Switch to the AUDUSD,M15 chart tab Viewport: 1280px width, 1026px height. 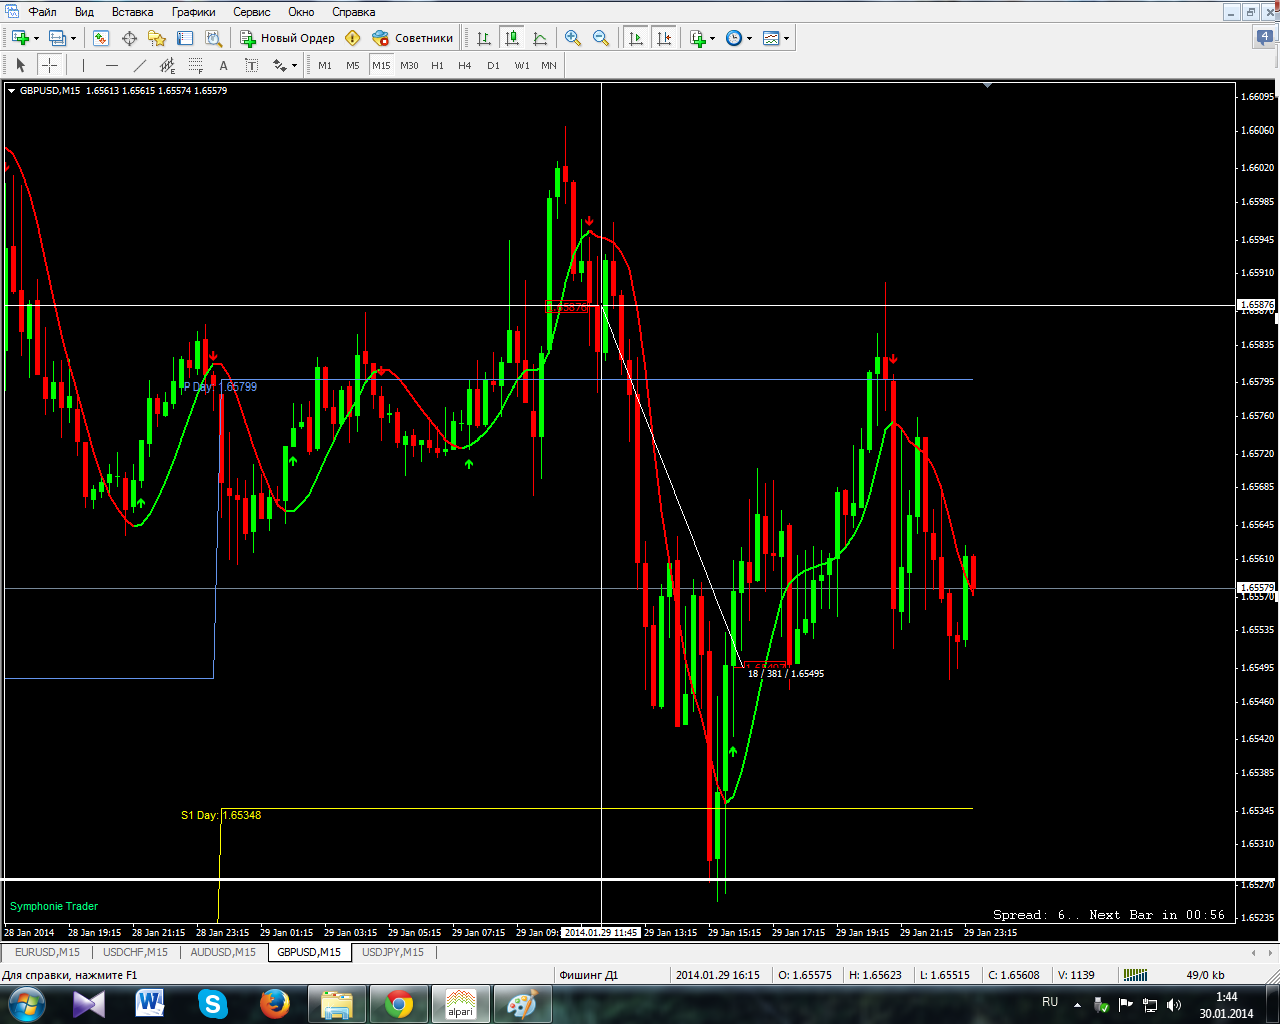(x=223, y=952)
